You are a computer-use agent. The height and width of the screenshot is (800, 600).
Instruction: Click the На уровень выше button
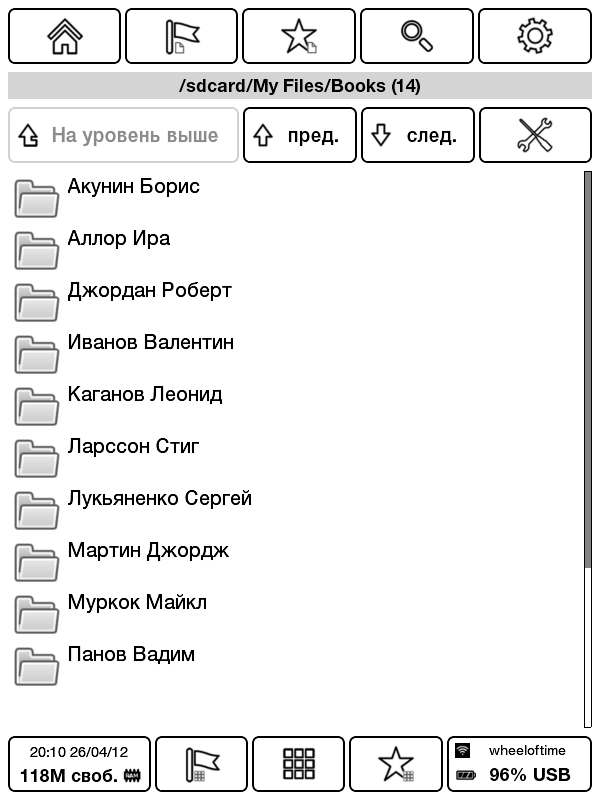123,135
